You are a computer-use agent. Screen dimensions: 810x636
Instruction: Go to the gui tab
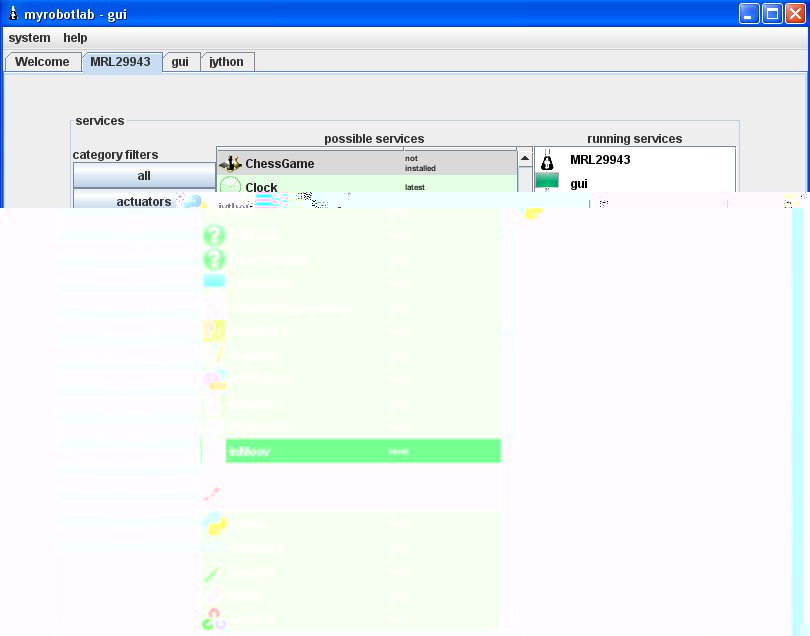pos(180,62)
